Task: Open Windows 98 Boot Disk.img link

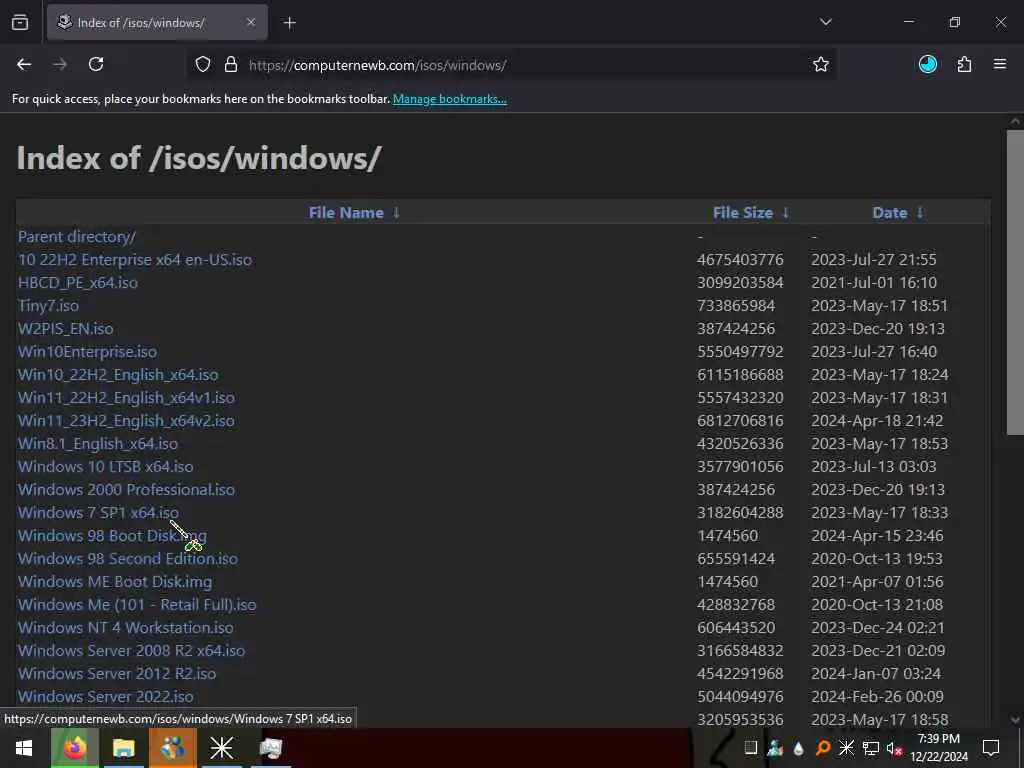Action: 112,536
